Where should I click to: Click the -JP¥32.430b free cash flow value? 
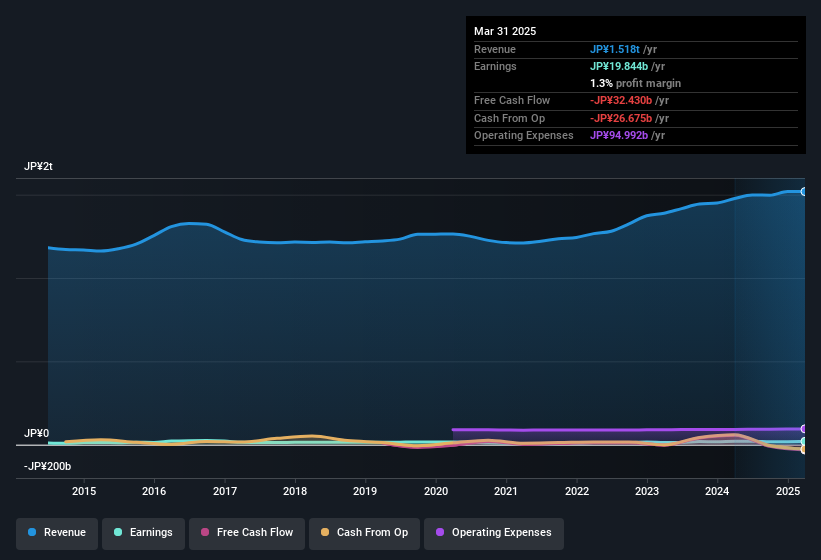[621, 100]
